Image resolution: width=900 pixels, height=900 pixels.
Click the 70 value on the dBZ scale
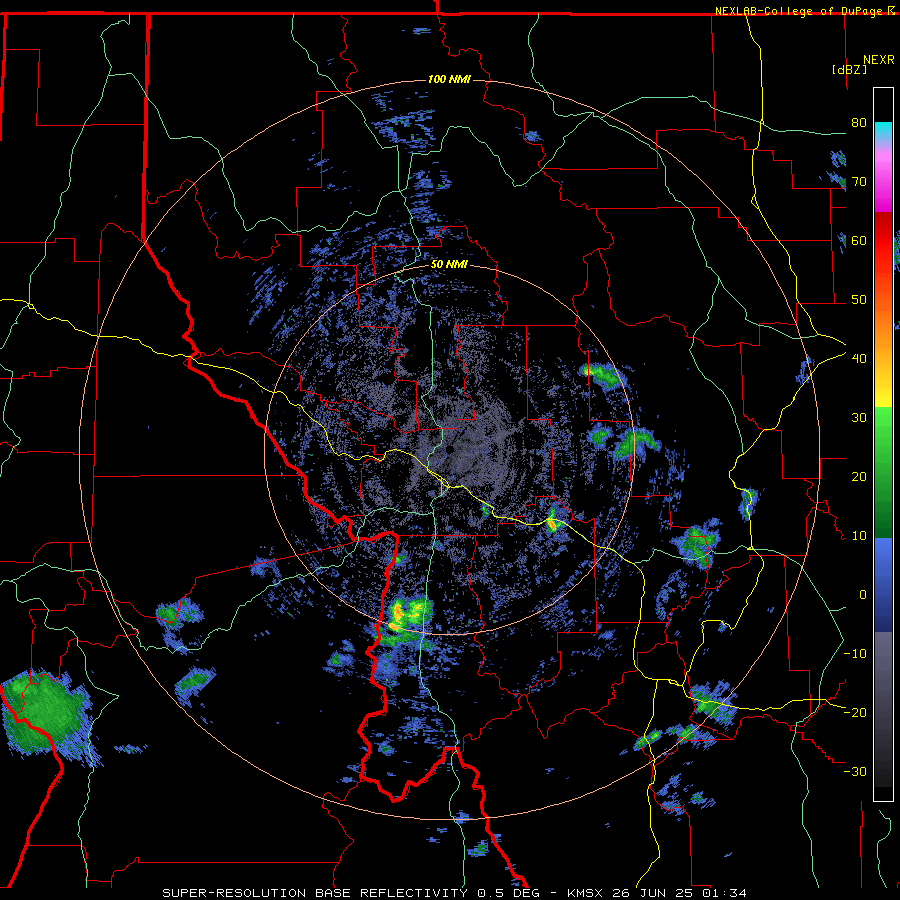pyautogui.click(x=859, y=182)
